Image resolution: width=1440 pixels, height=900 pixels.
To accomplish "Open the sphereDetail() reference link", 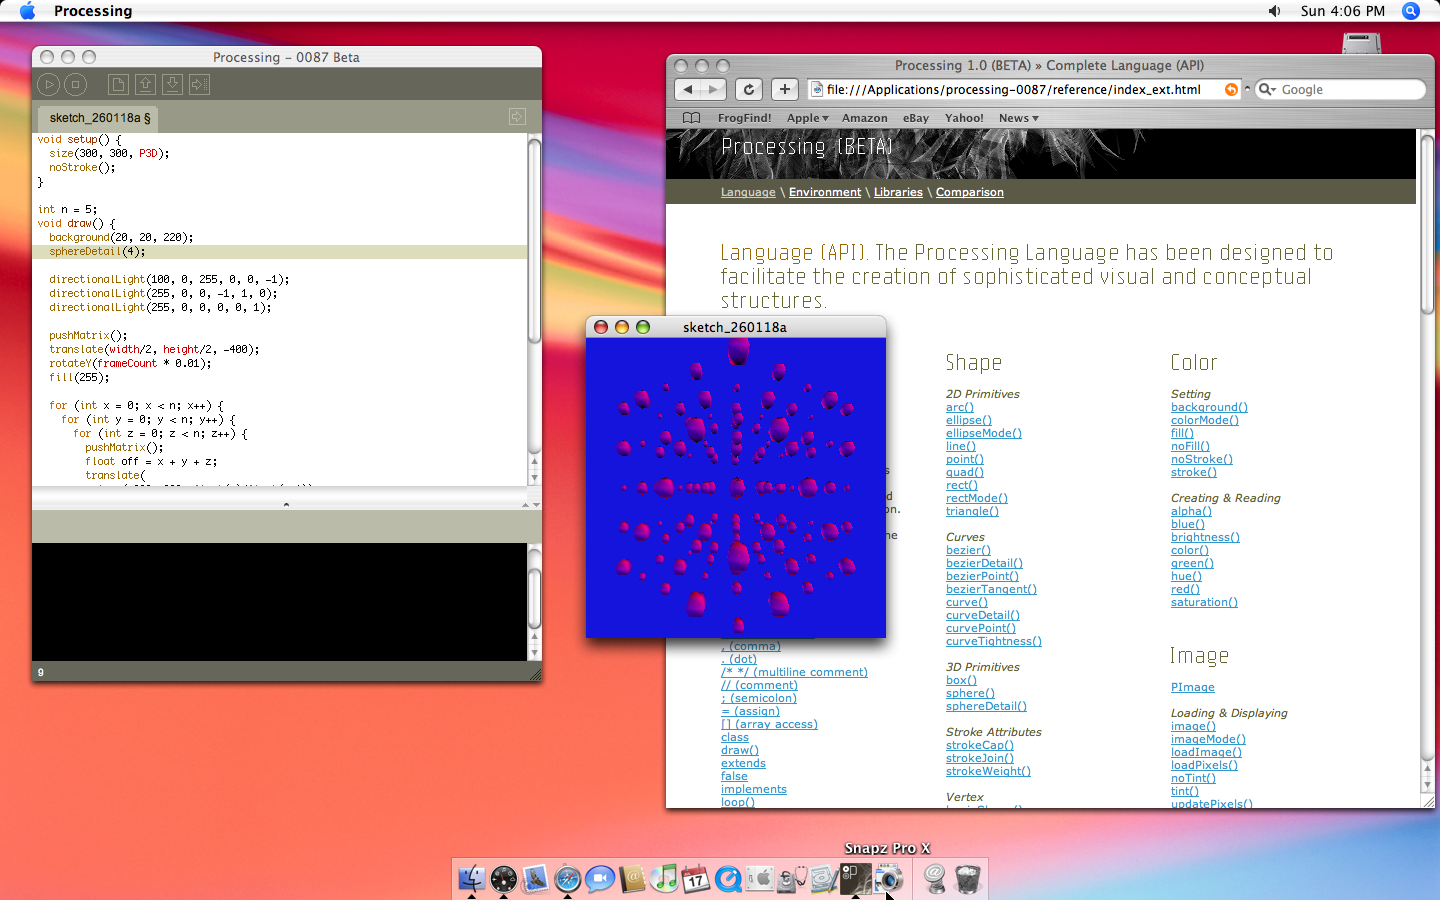I will point(986,706).
